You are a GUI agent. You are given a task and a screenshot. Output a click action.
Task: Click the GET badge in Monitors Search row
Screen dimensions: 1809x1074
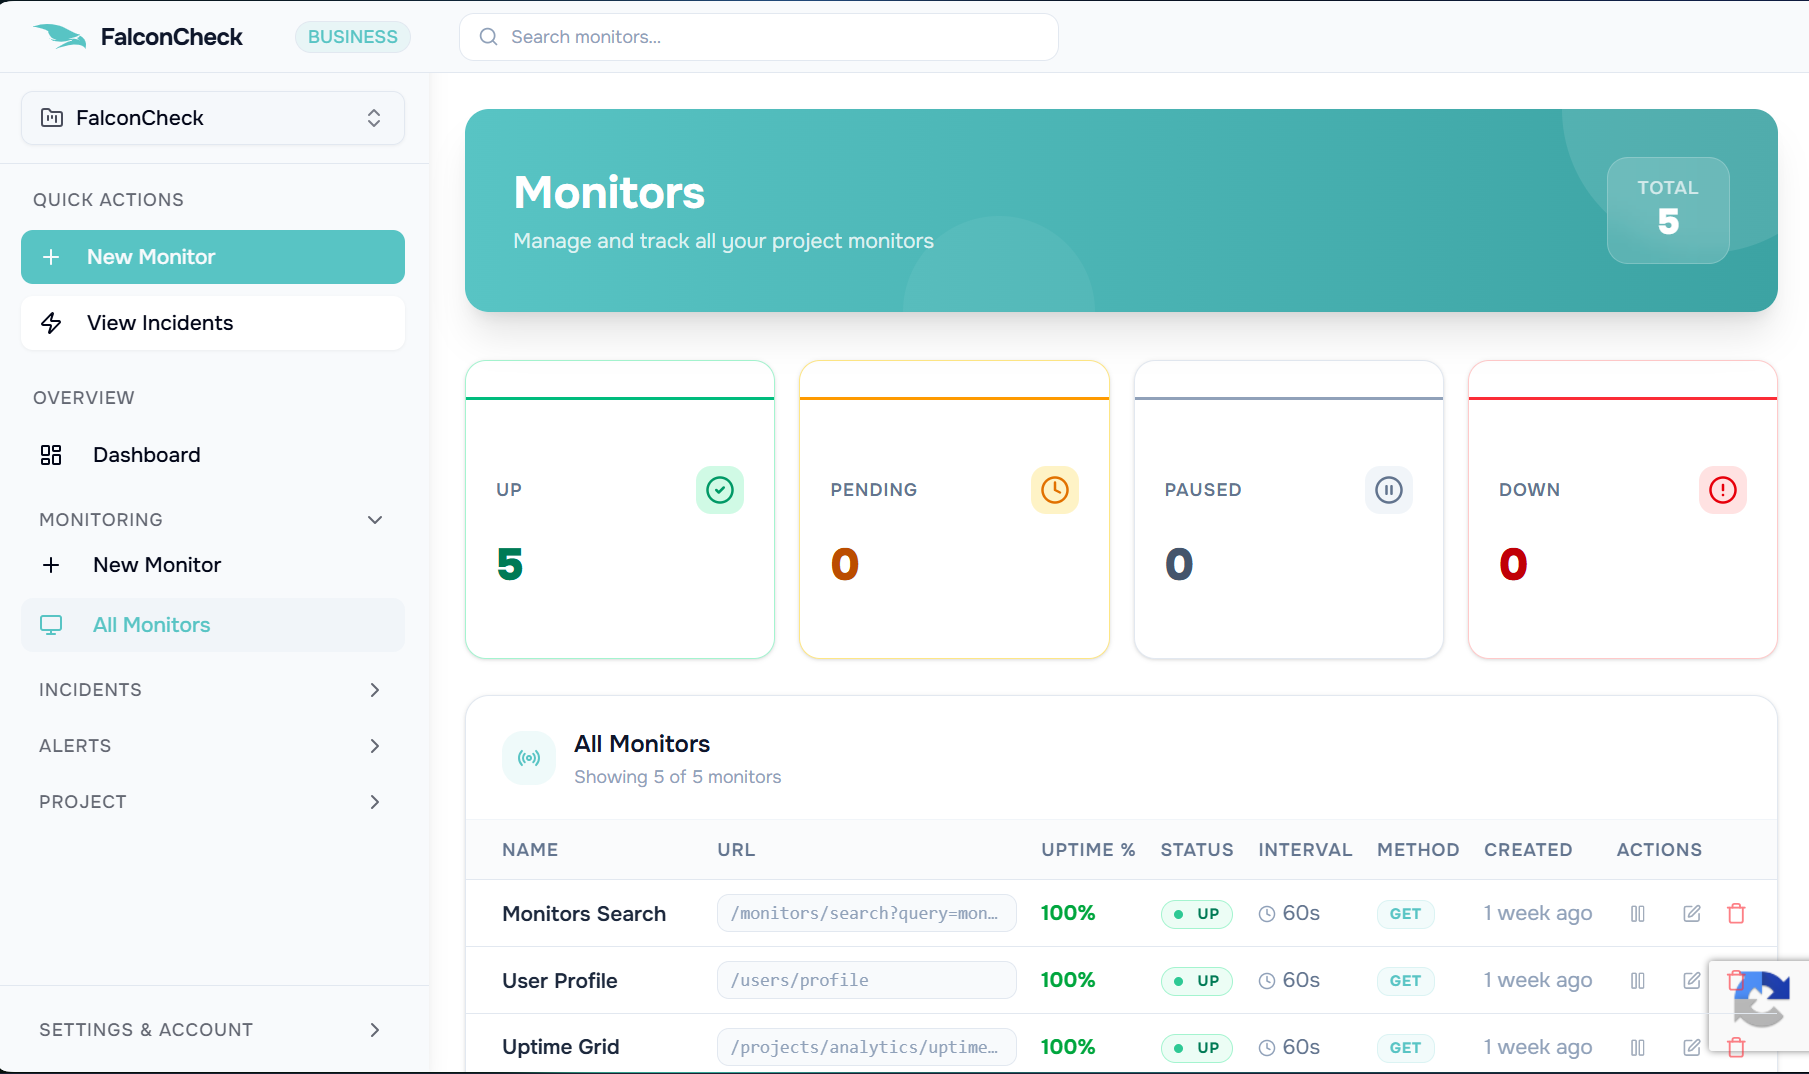click(1405, 914)
